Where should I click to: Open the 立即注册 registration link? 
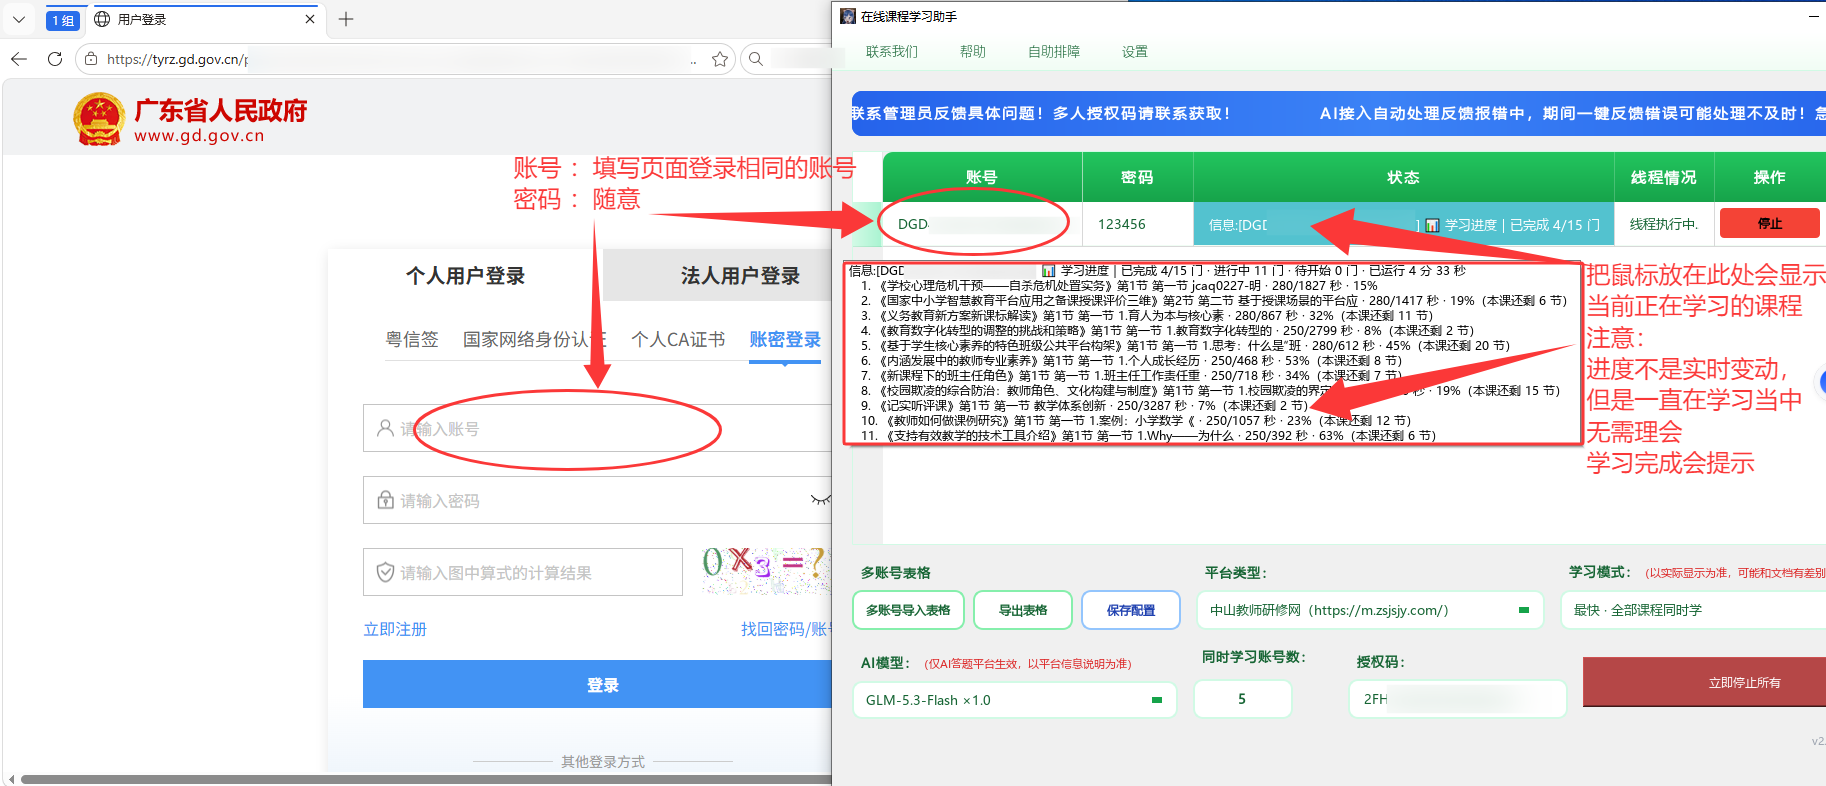pos(395,629)
